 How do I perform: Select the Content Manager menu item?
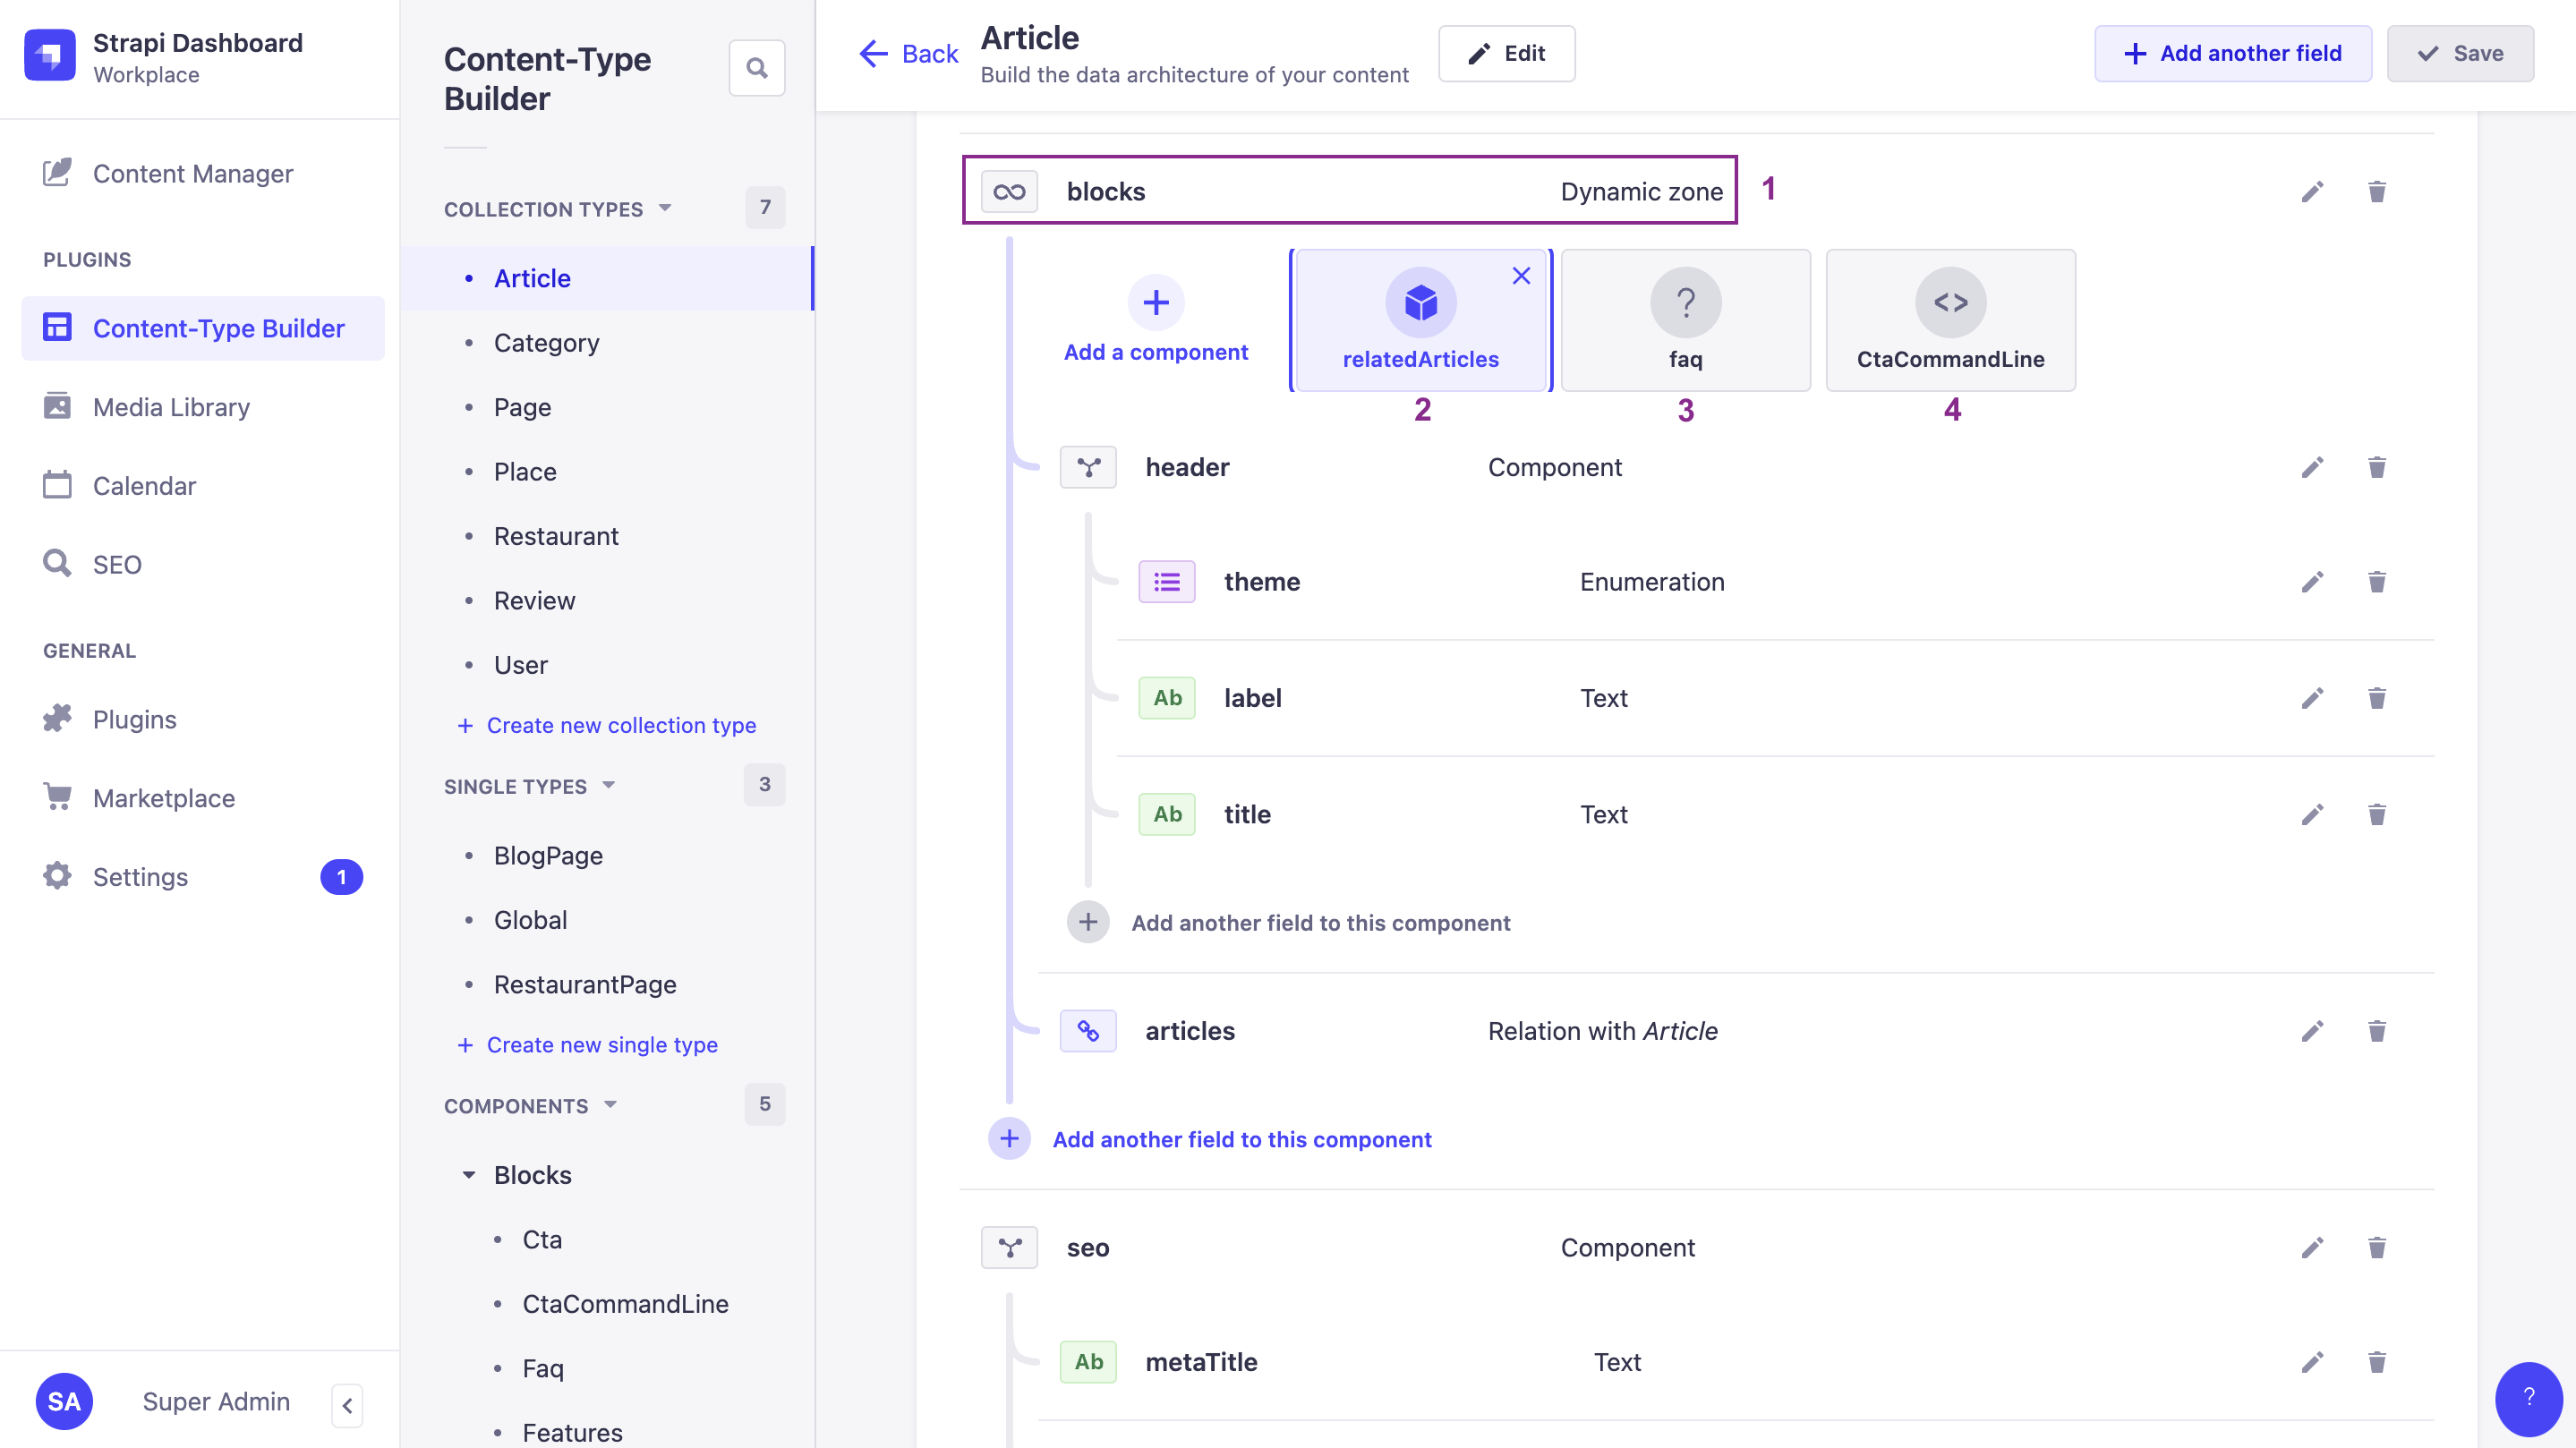click(192, 174)
